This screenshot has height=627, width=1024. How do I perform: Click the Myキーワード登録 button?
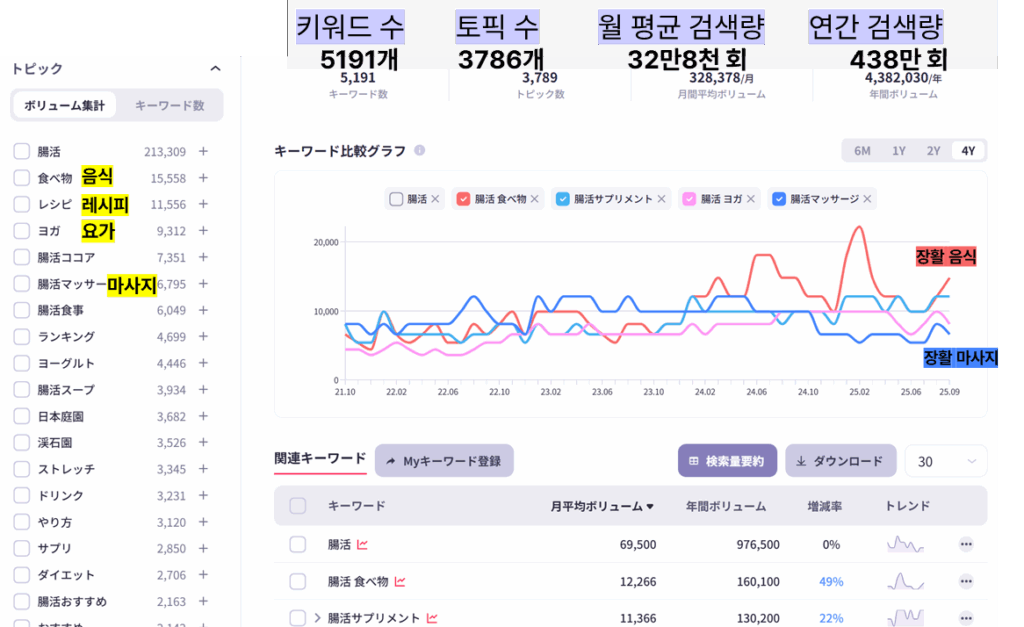pyautogui.click(x=447, y=461)
